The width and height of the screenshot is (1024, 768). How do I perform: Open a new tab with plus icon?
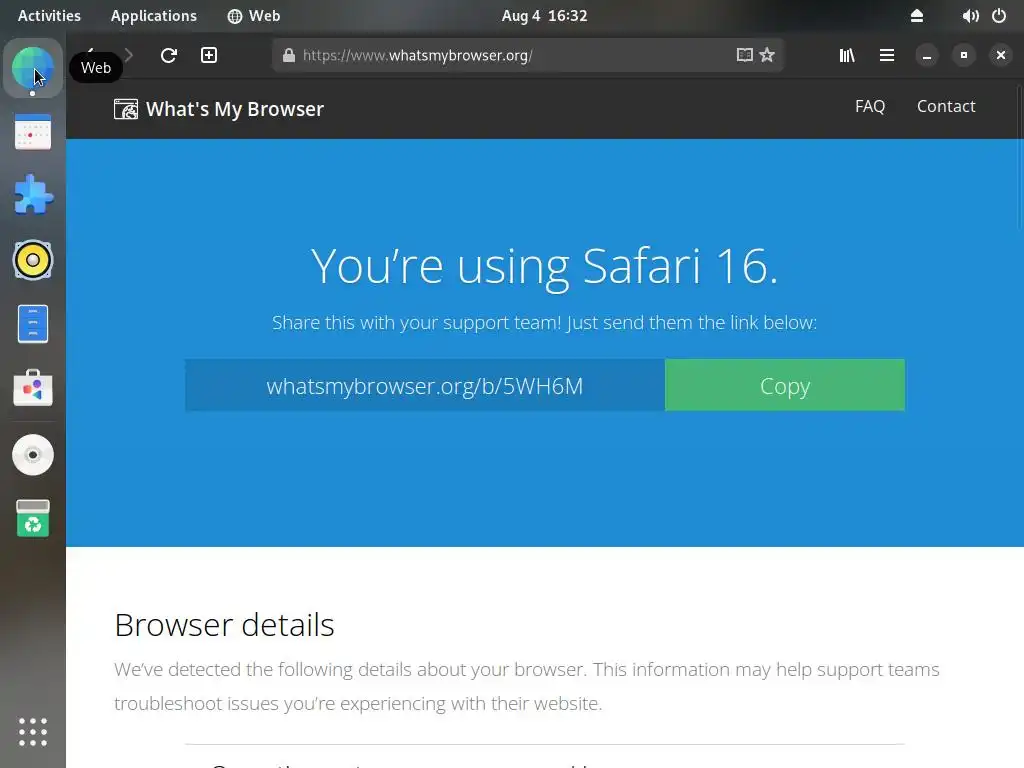(x=209, y=56)
